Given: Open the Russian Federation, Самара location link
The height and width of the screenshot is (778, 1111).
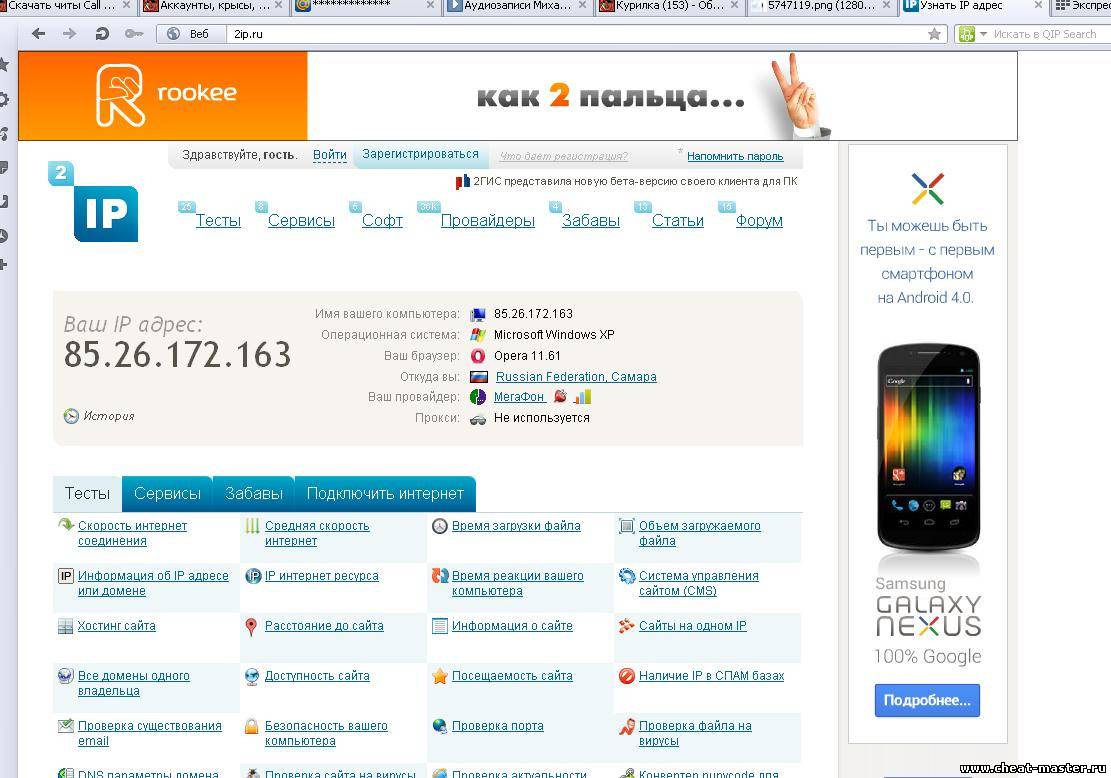Looking at the screenshot, I should (x=576, y=377).
